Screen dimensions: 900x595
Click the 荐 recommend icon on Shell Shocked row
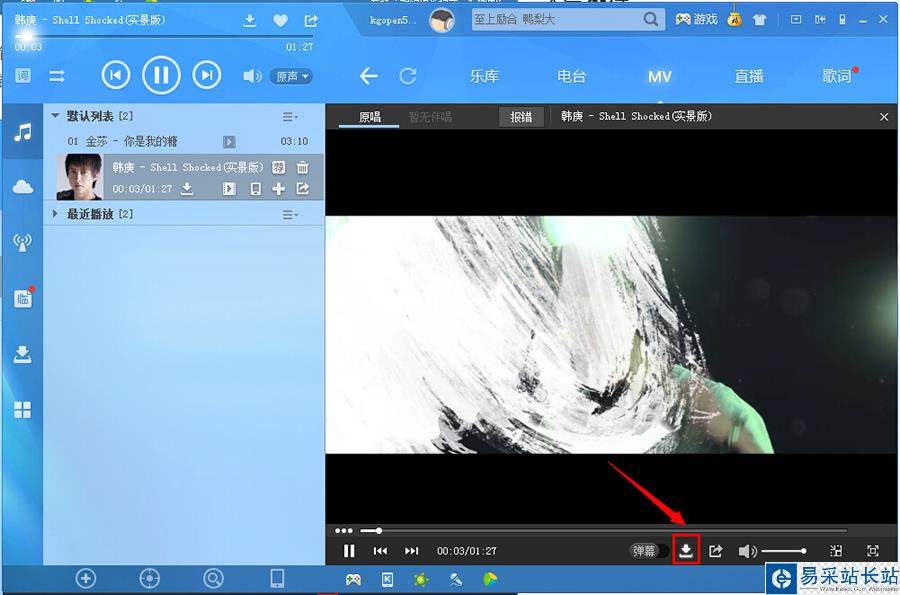[278, 168]
